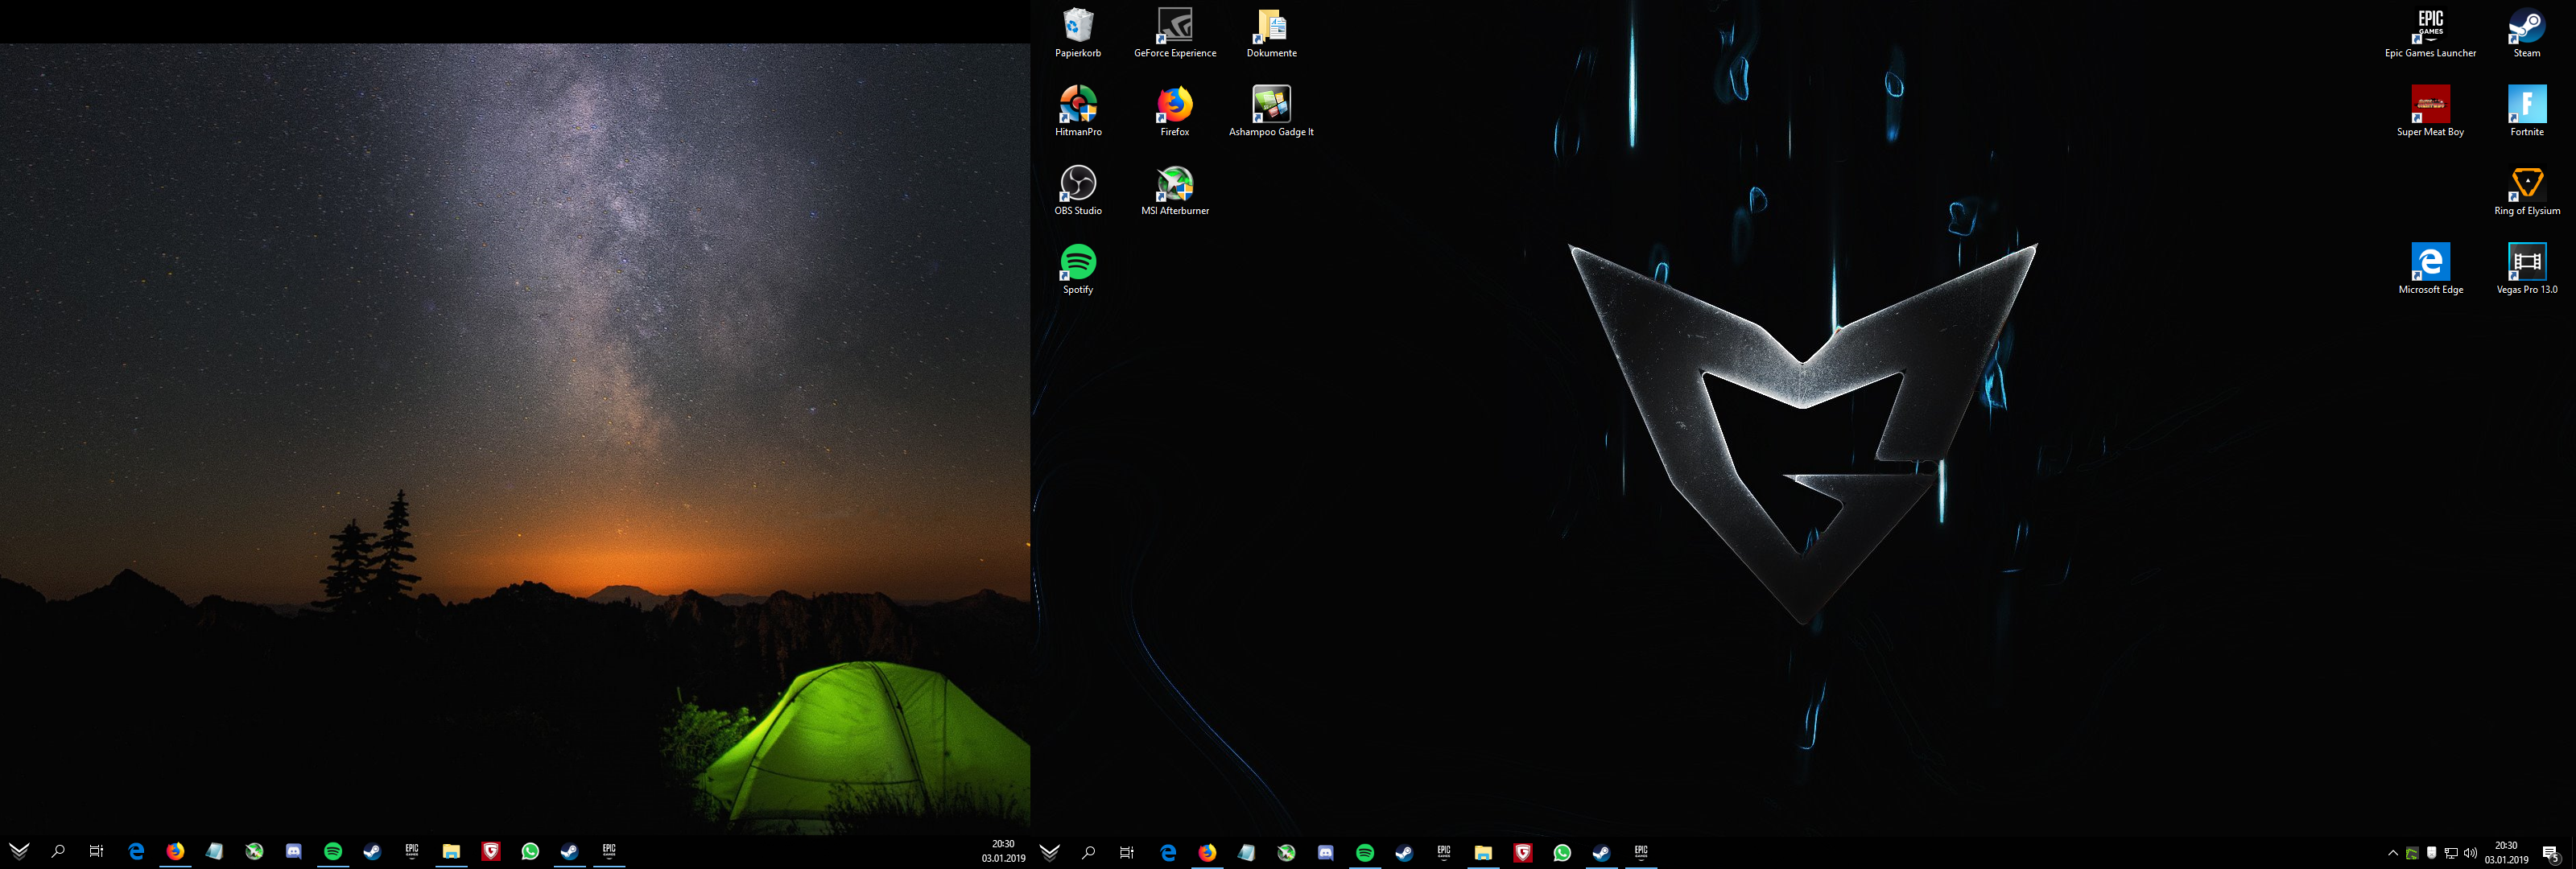The width and height of the screenshot is (2576, 869).
Task: Open the OBS Studio desktop icon
Action: [1077, 185]
